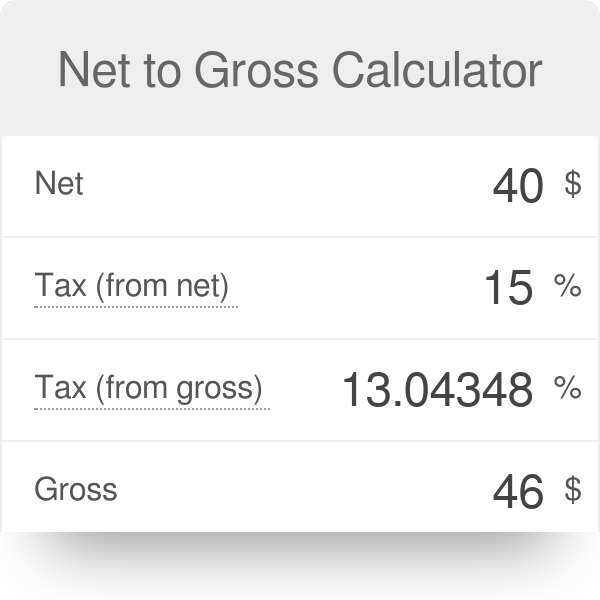Click percent unit beside the 15 value

[567, 287]
